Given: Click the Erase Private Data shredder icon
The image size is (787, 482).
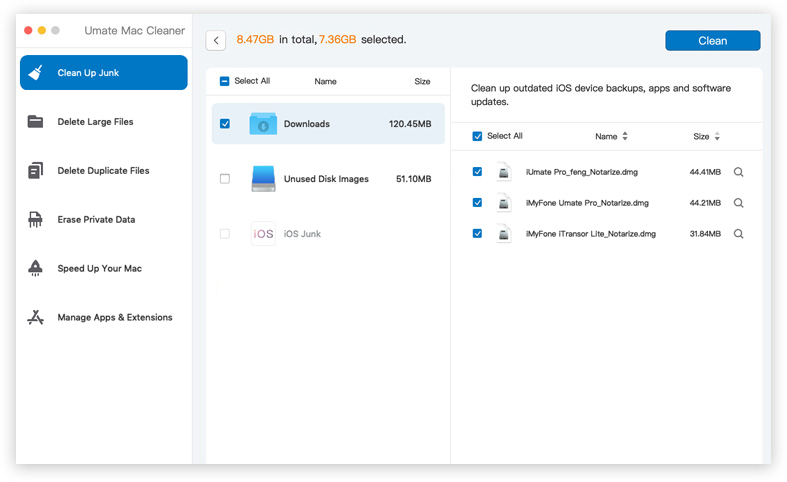Looking at the screenshot, I should click(x=35, y=219).
